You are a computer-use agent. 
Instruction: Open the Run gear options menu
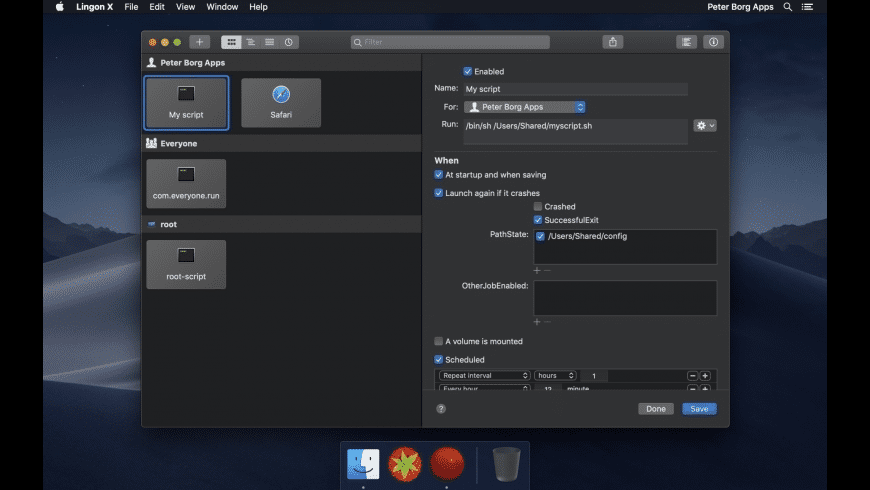click(705, 126)
